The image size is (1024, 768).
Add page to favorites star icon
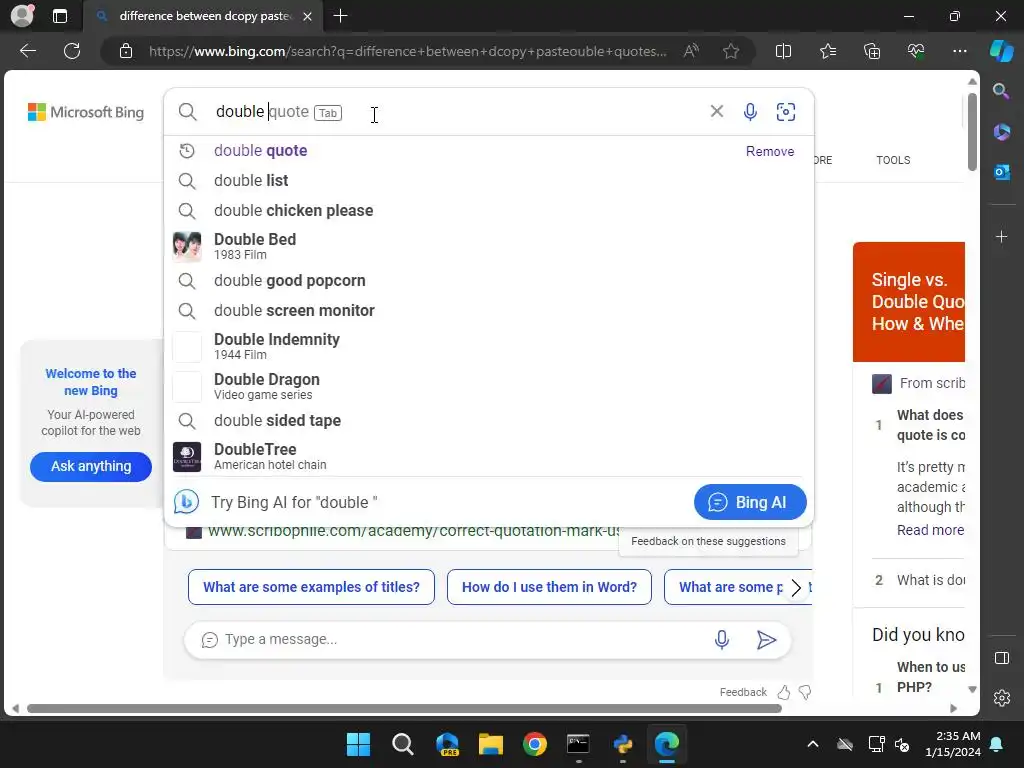[x=731, y=51]
